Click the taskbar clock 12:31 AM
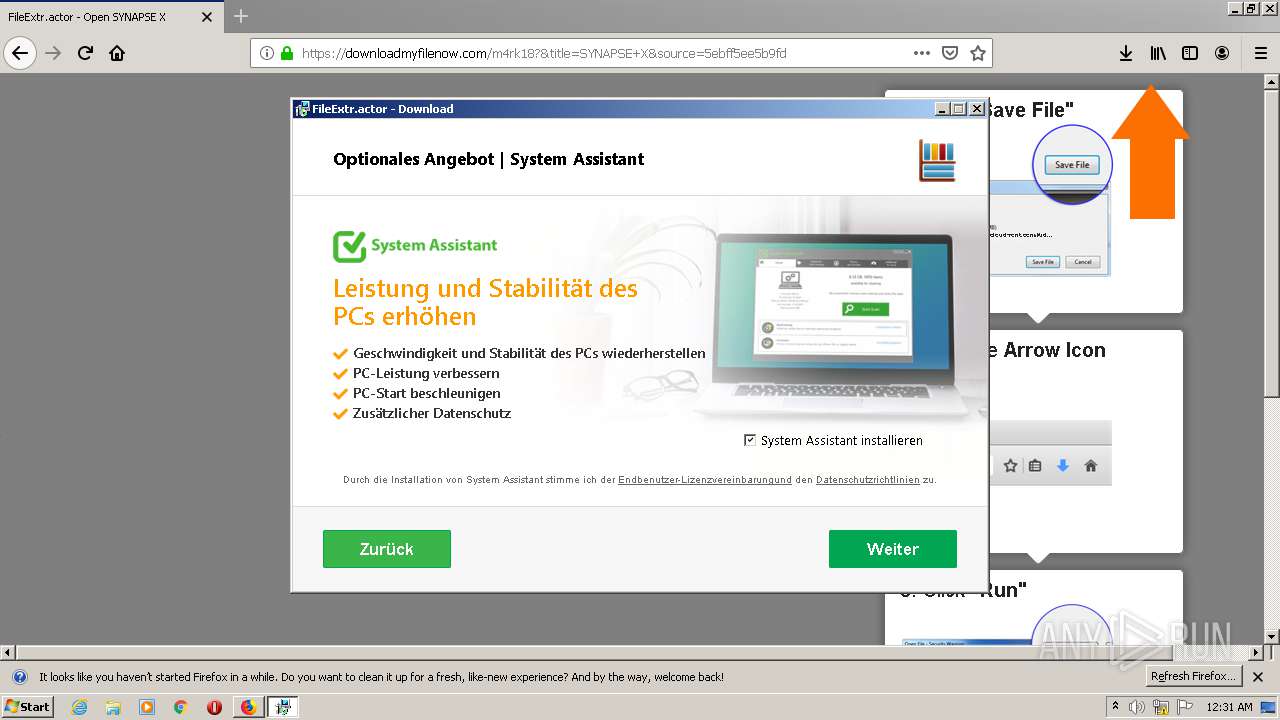1280x720 pixels. point(1229,707)
